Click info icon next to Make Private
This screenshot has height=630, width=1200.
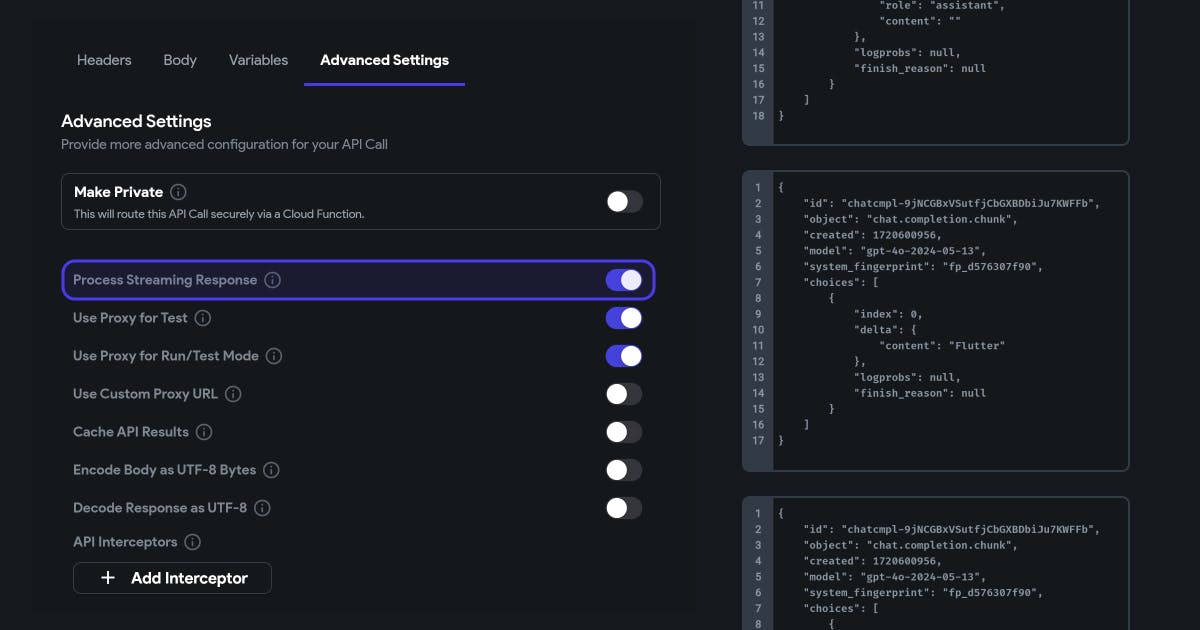(x=178, y=192)
